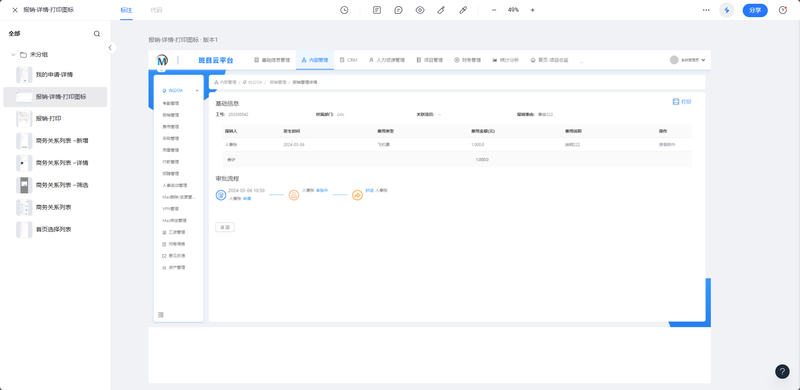Search pages with the magnifier icon

click(97, 34)
